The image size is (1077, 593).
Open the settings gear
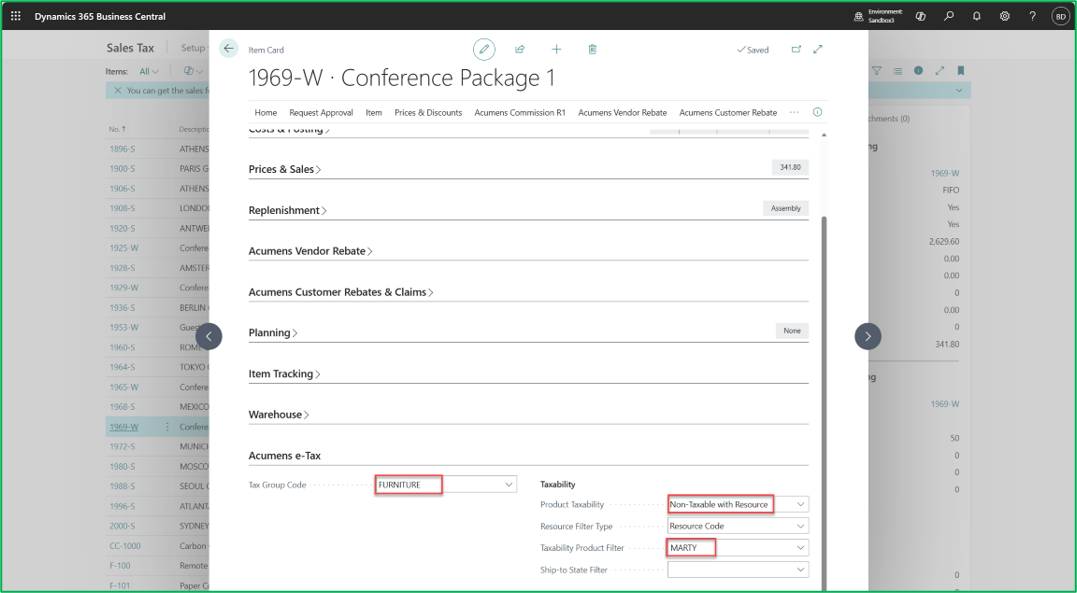pyautogui.click(x=1005, y=16)
